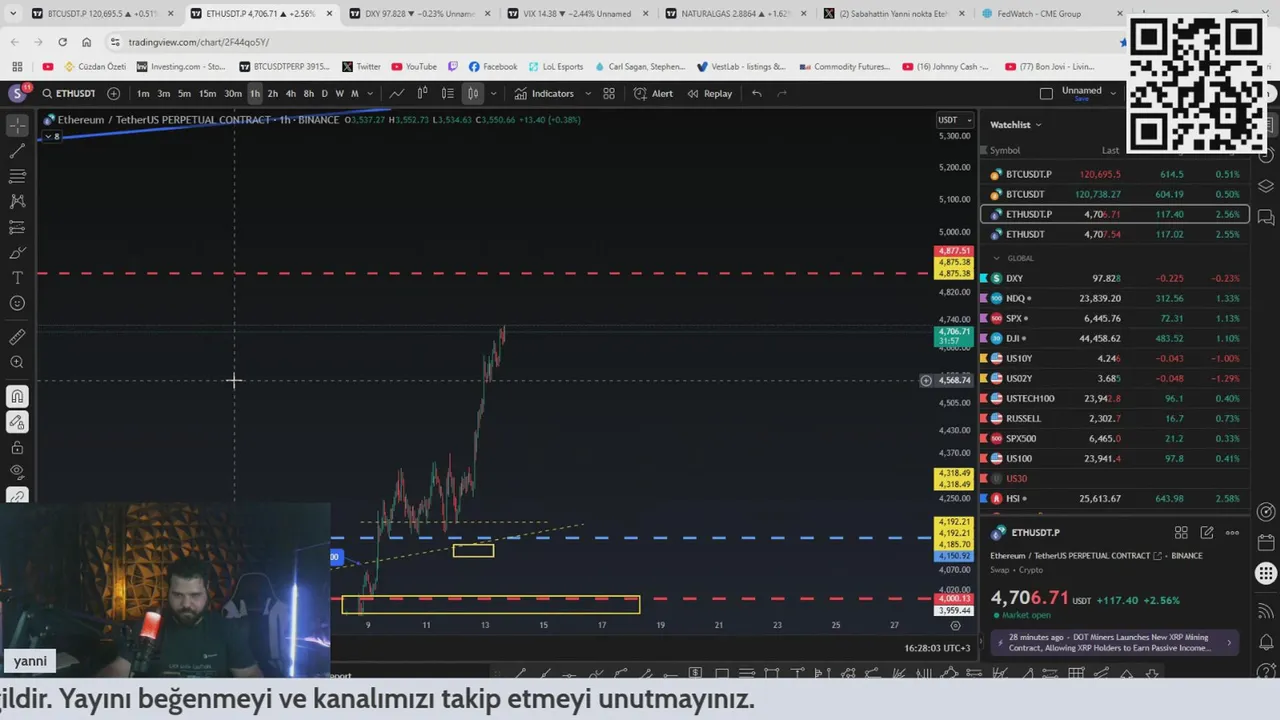Toggle magnet mode on the left toolbar
Screen dimensions: 1280x720
[x=17, y=397]
